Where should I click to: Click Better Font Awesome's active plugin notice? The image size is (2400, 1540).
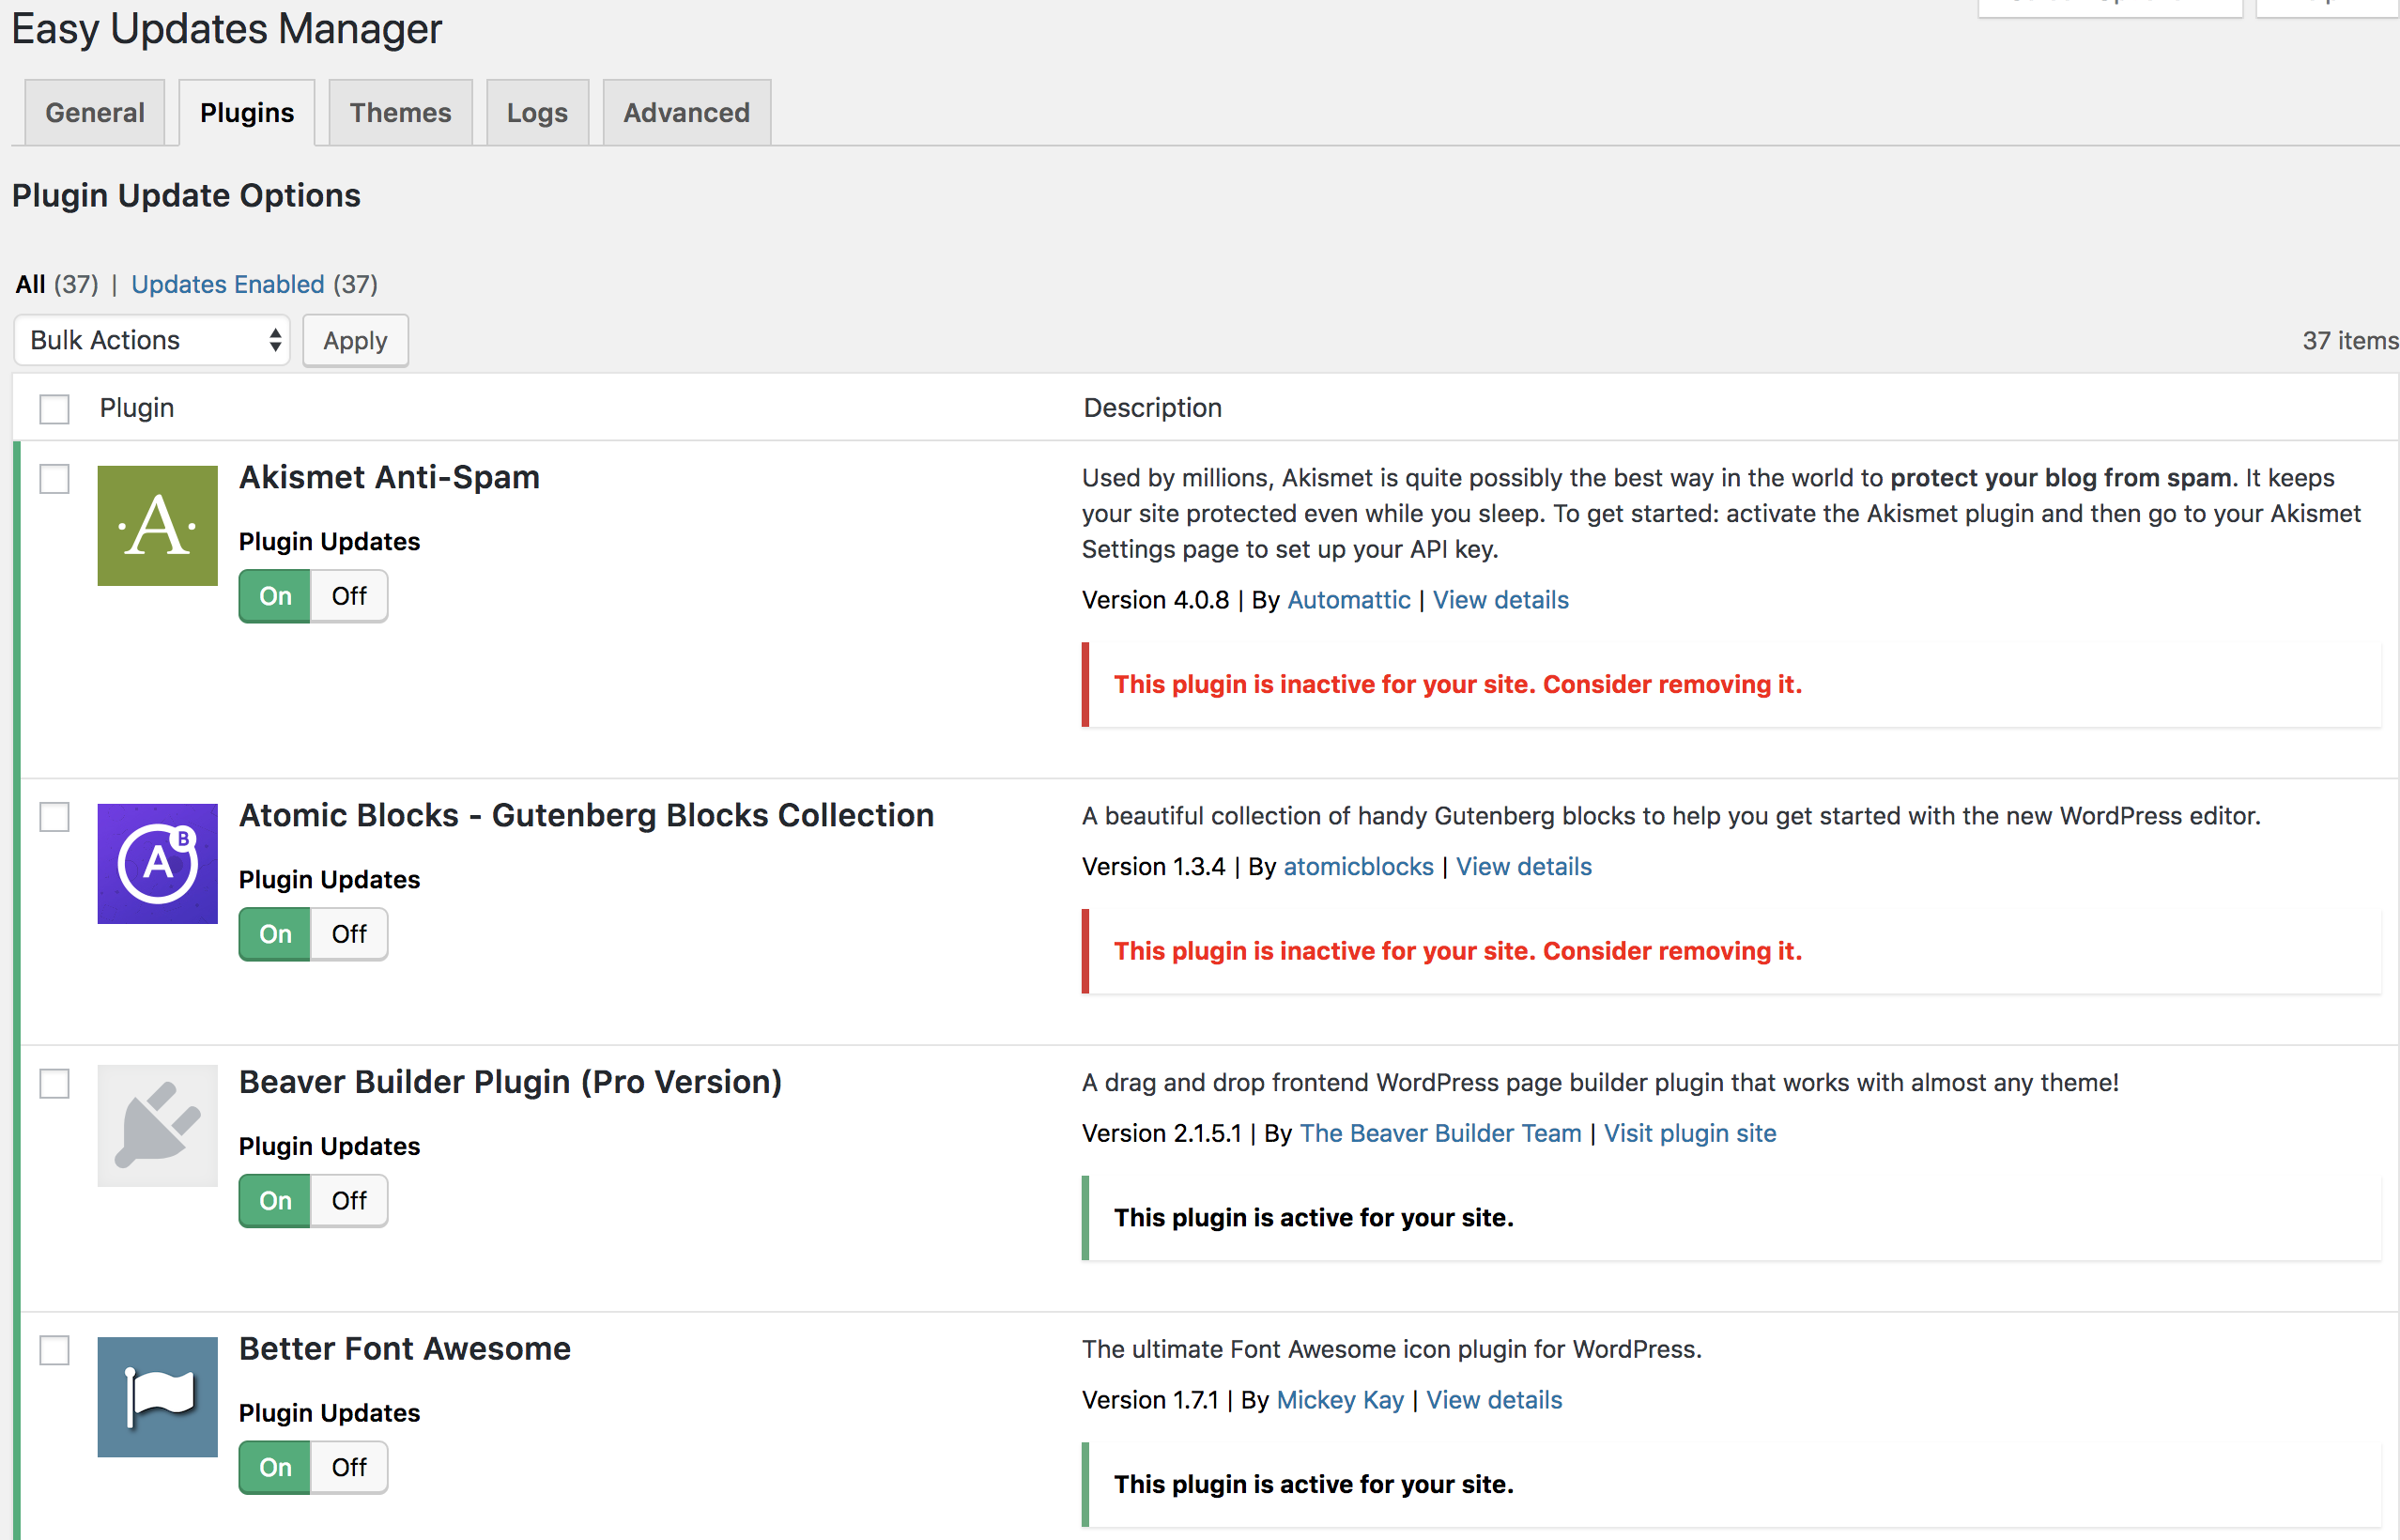tap(1731, 1486)
